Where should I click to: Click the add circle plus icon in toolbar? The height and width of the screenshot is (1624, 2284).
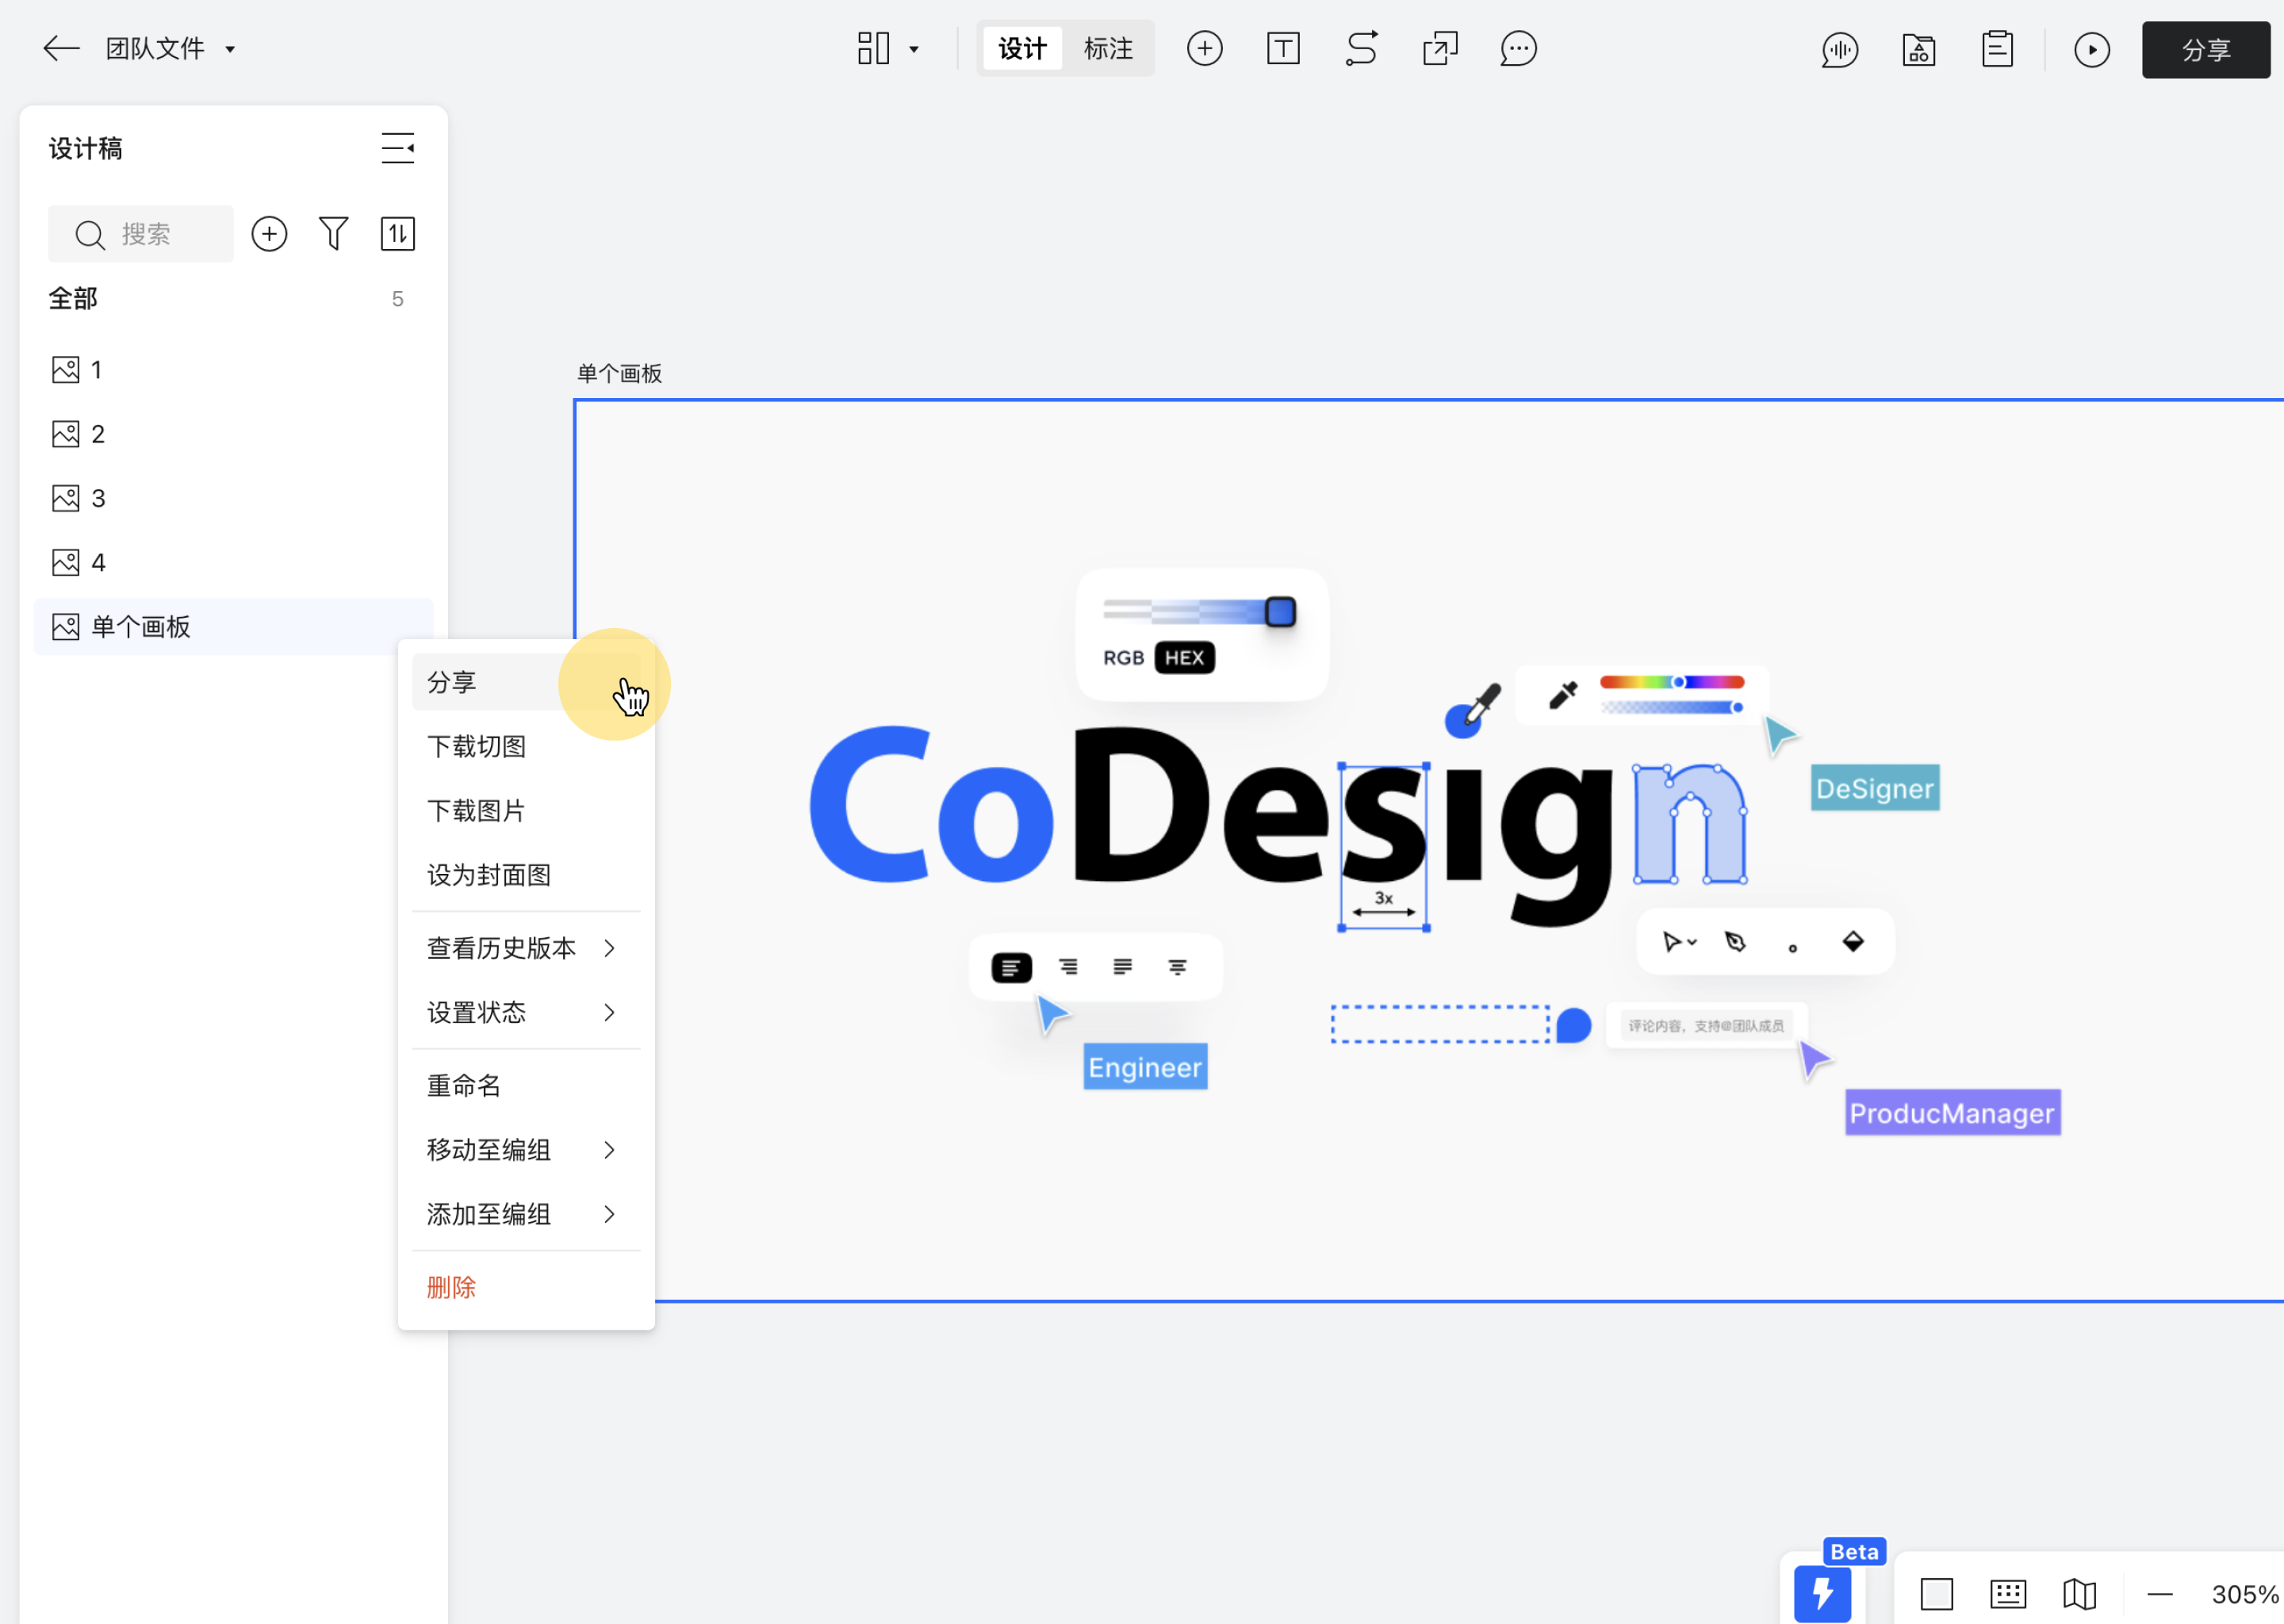[1204, 48]
